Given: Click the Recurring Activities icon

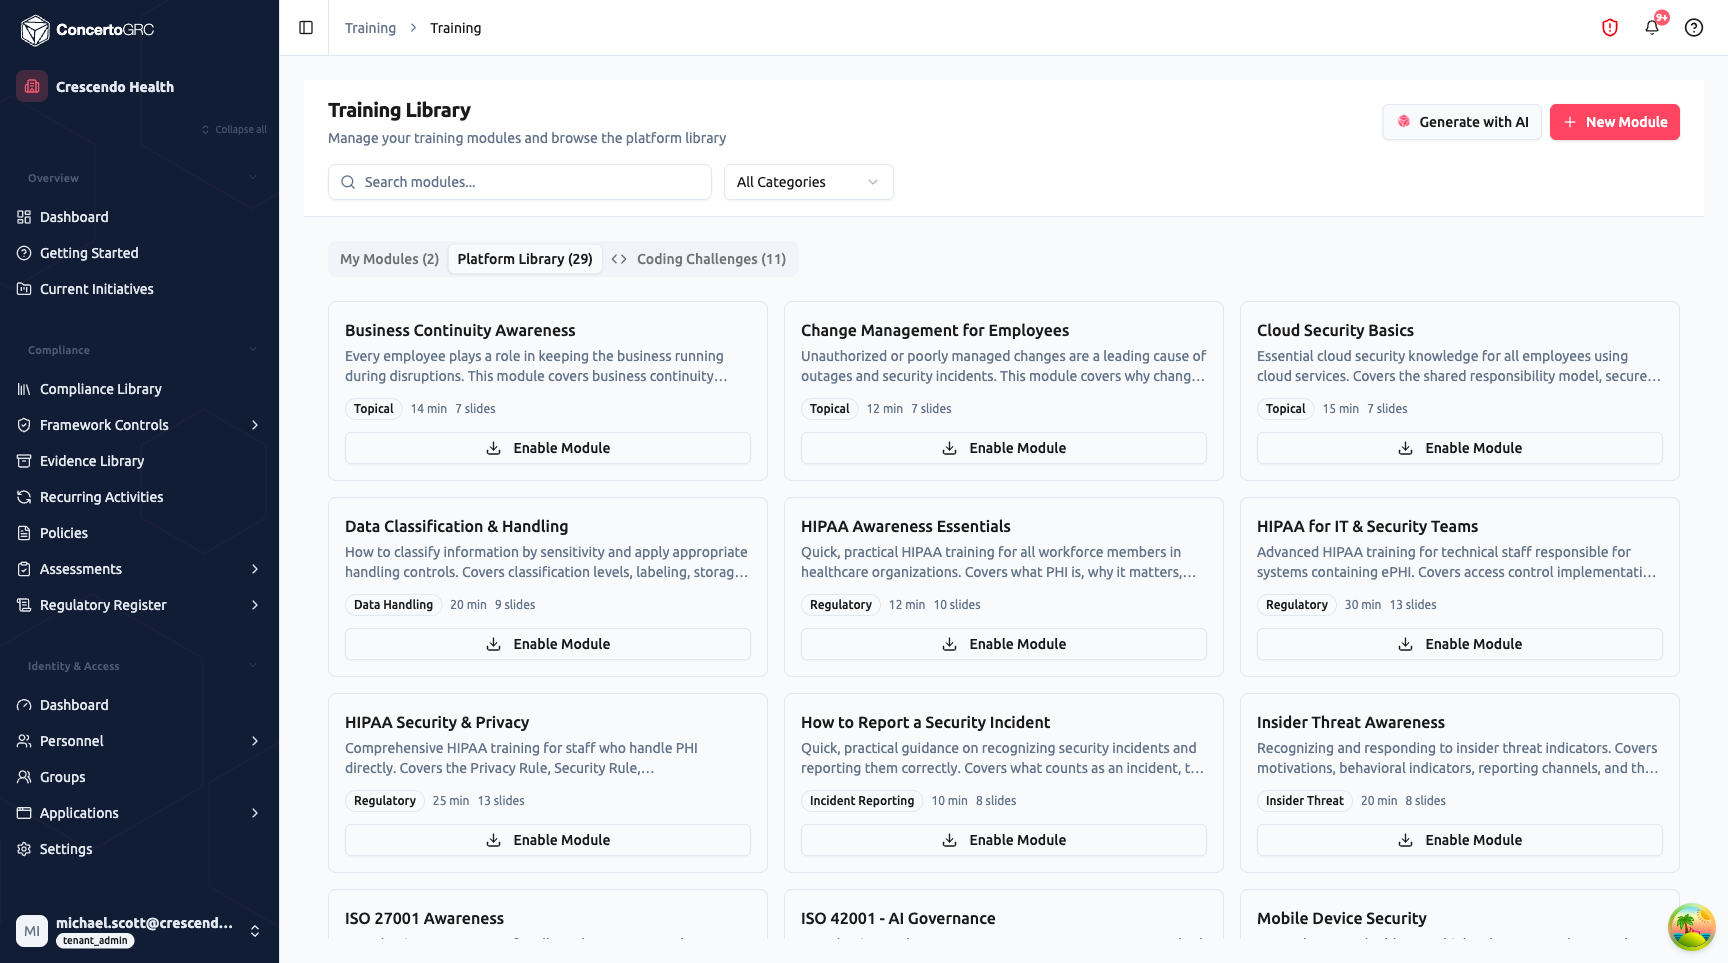Looking at the screenshot, I should point(24,497).
